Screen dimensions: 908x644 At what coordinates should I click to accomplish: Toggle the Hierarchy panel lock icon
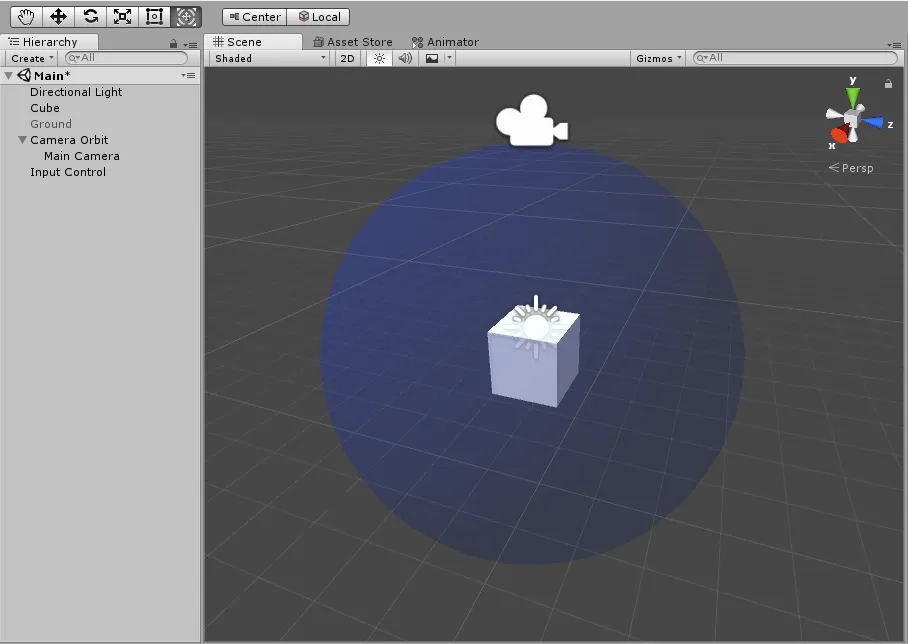[173, 43]
